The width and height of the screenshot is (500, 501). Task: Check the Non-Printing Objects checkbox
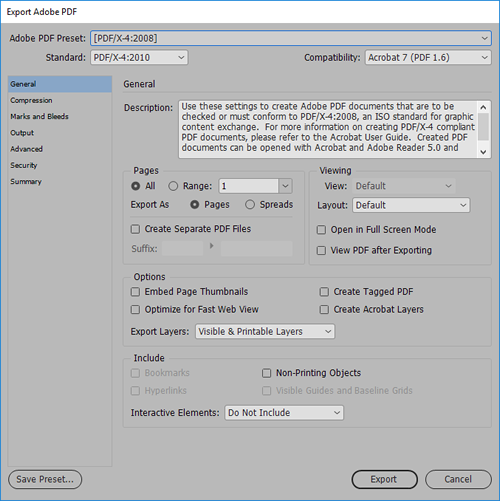tap(267, 373)
